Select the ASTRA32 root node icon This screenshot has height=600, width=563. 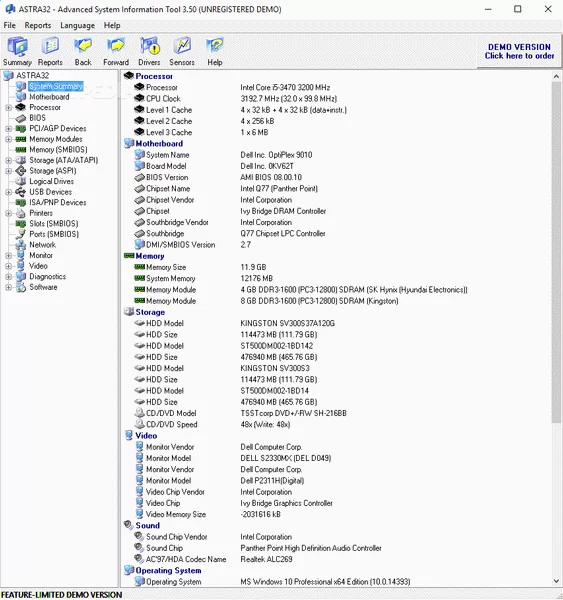click(9, 75)
